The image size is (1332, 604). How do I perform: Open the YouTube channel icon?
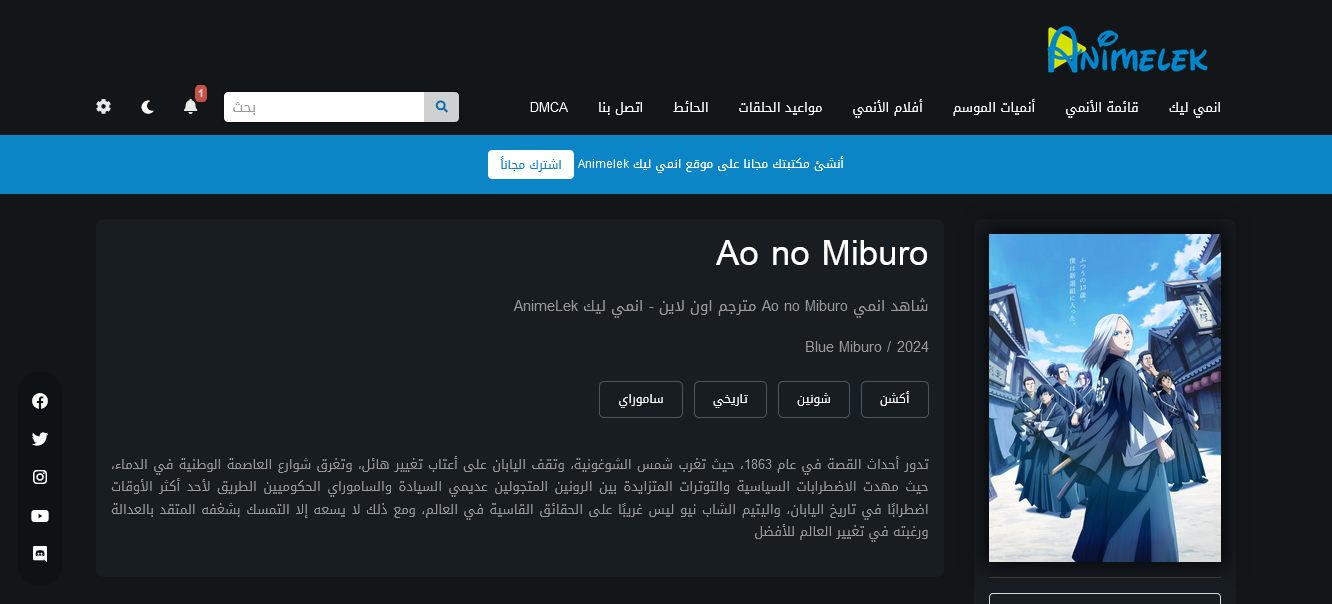click(40, 516)
